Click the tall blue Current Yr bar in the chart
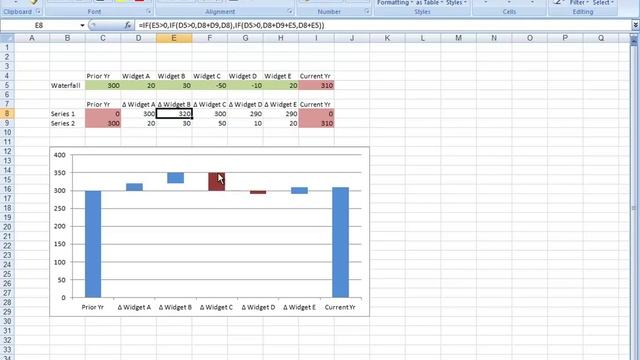This screenshot has height=360, width=640. click(x=340, y=242)
